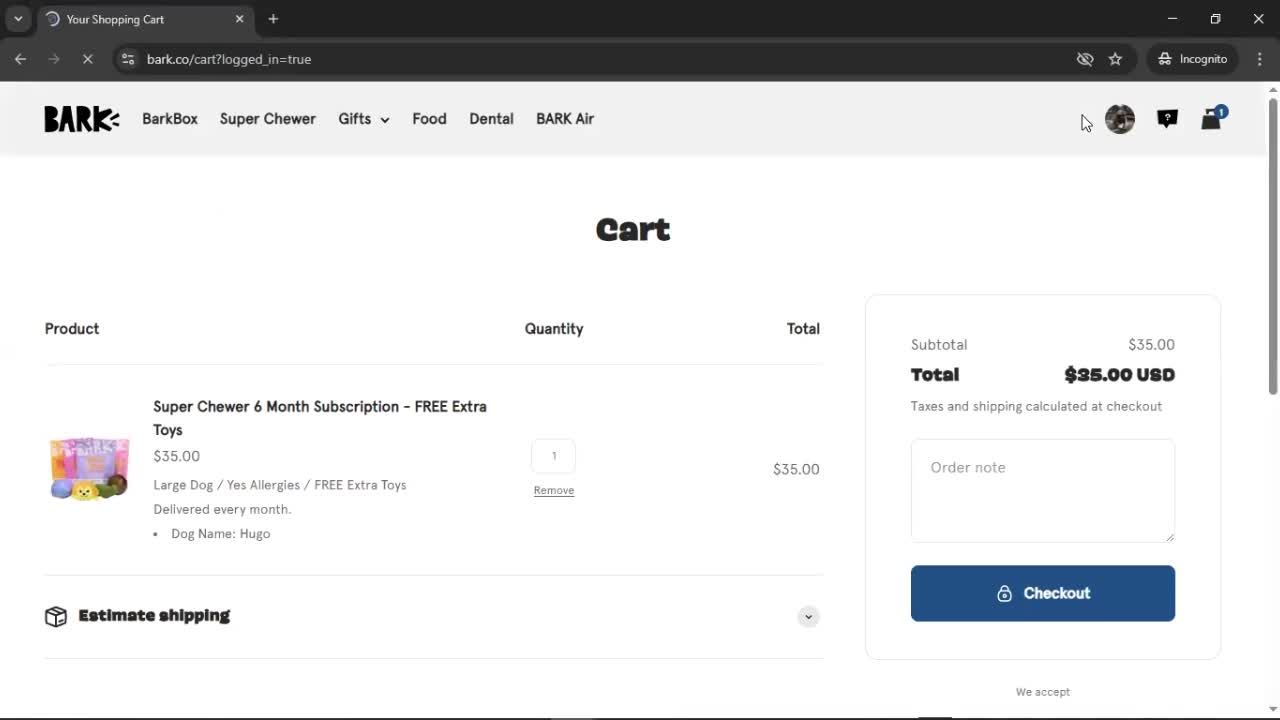Click the Estimate shipping box icon

click(x=56, y=616)
